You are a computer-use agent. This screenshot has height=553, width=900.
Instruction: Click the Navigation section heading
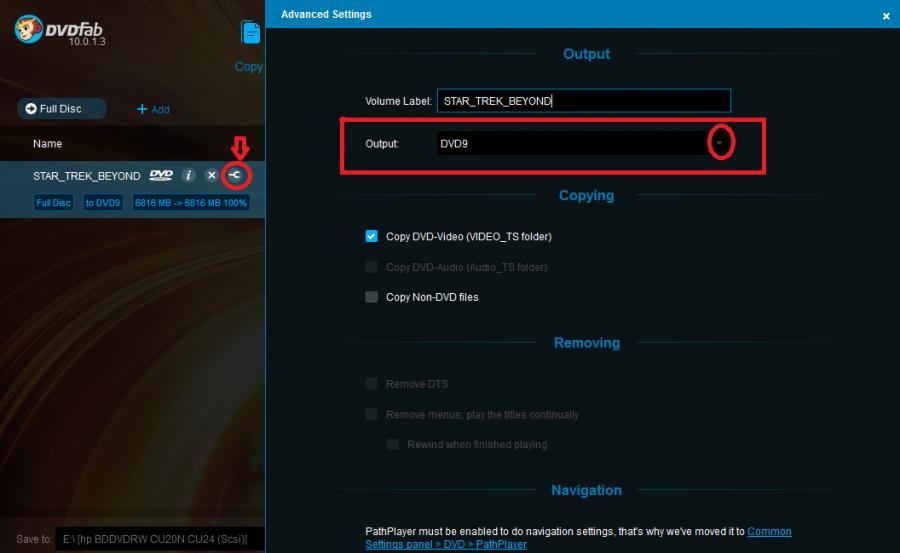coord(586,490)
